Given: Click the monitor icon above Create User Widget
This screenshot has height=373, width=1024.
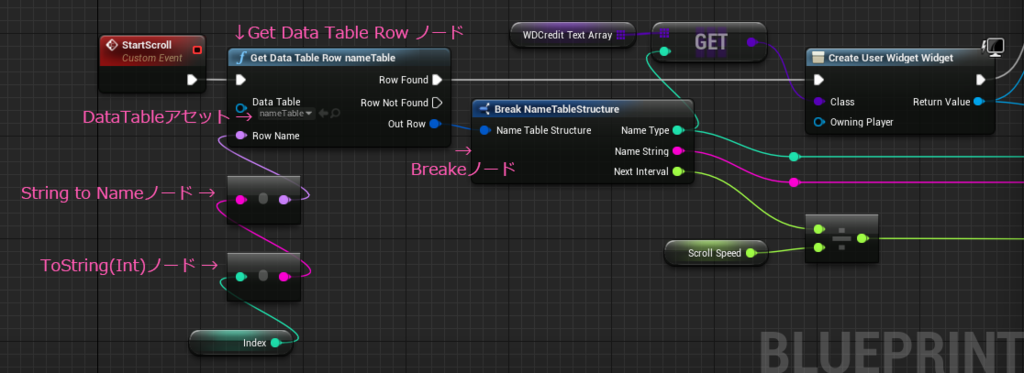Looking at the screenshot, I should (993, 47).
